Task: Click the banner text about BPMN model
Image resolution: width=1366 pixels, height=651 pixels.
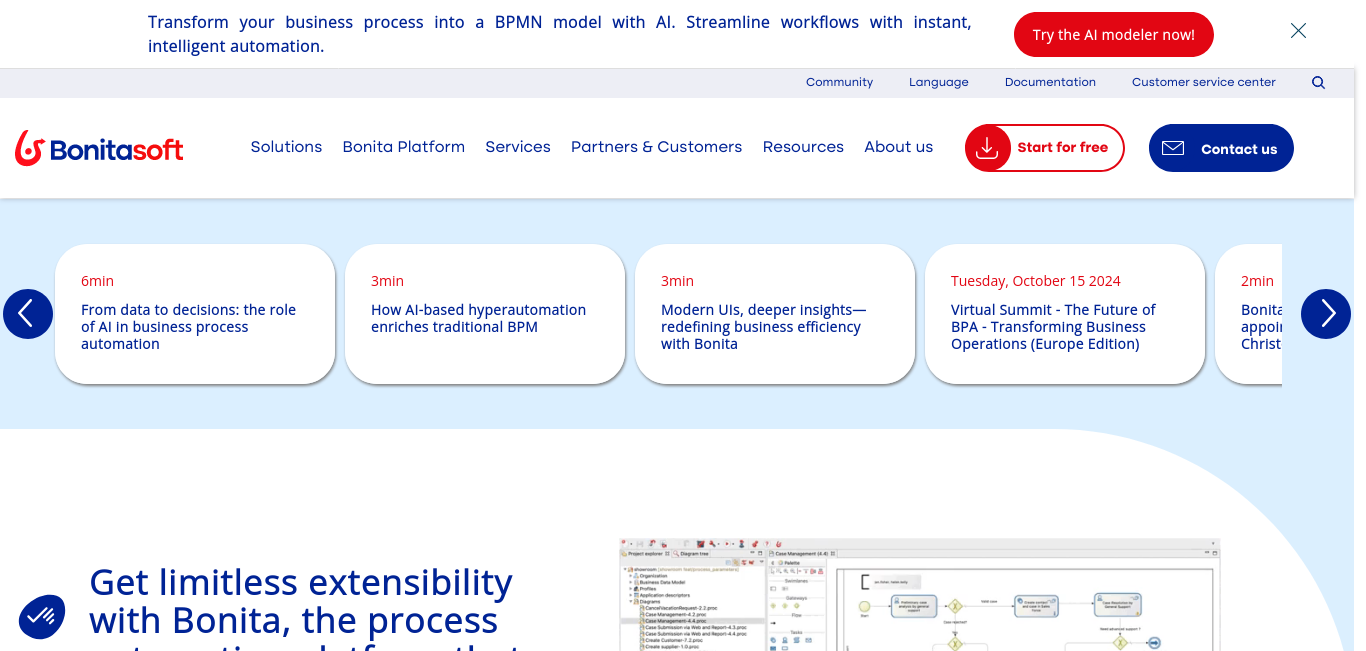Action: coord(559,34)
